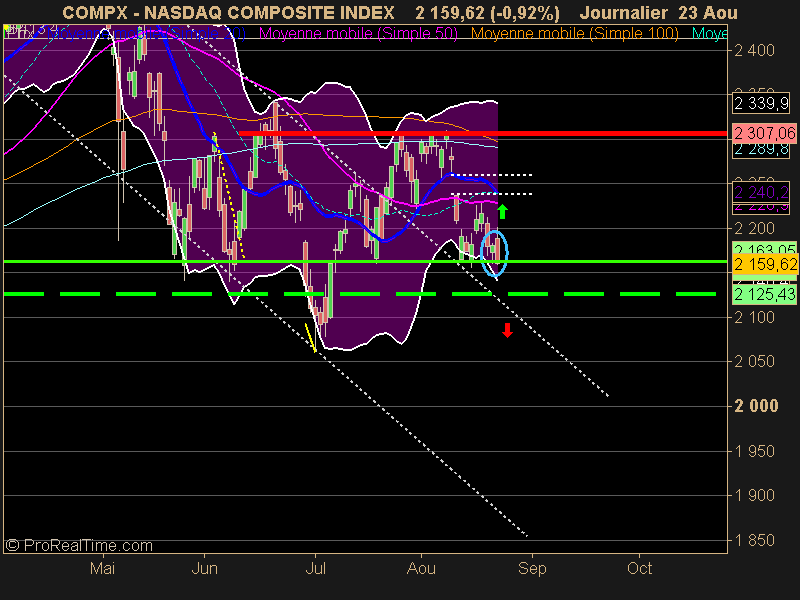The image size is (800, 600).
Task: Click the 1 900 price axis label
Action: pos(754,495)
